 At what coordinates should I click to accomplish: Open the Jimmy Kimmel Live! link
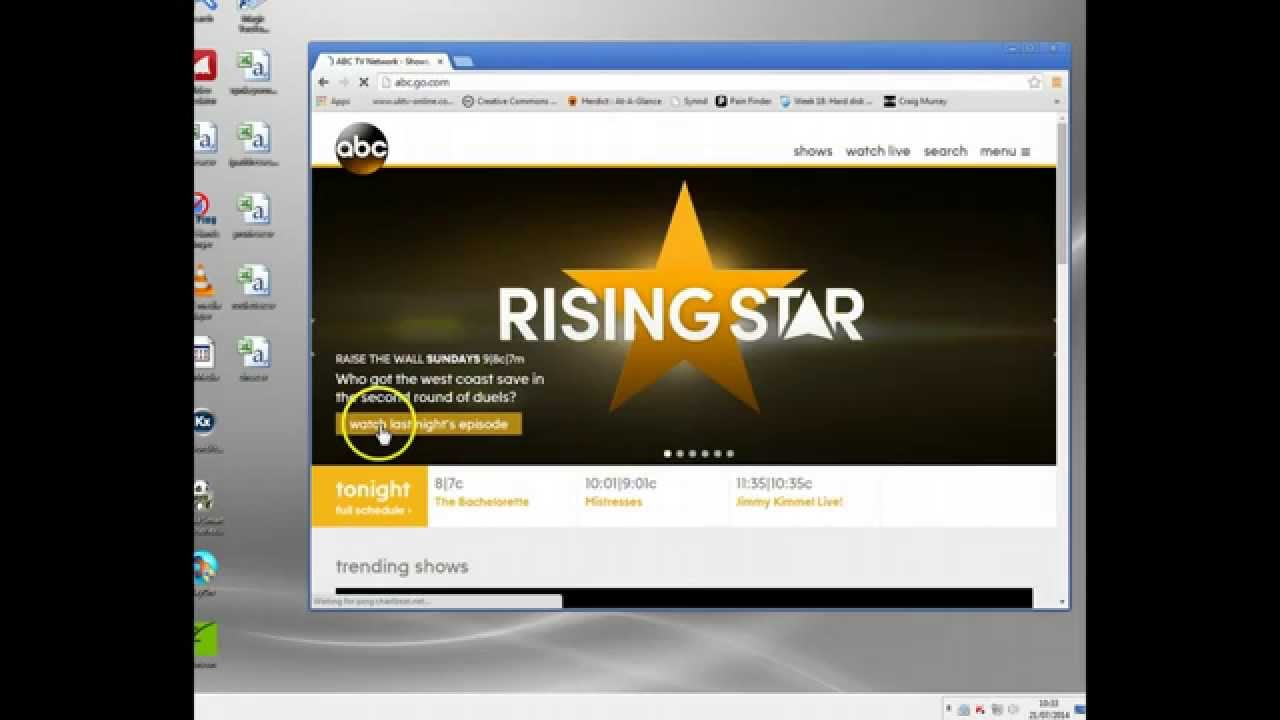coord(790,502)
